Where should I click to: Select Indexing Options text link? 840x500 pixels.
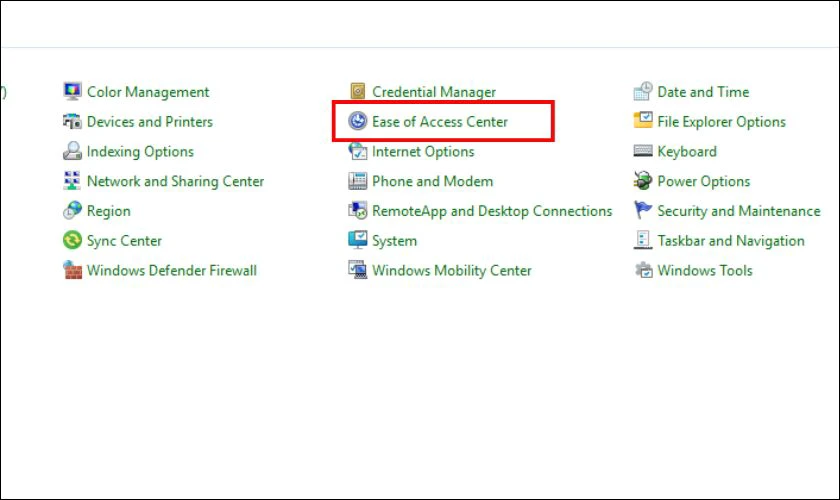pos(140,152)
